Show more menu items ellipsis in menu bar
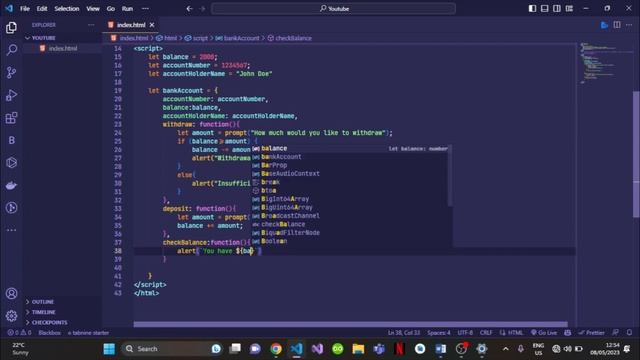 (145, 8)
